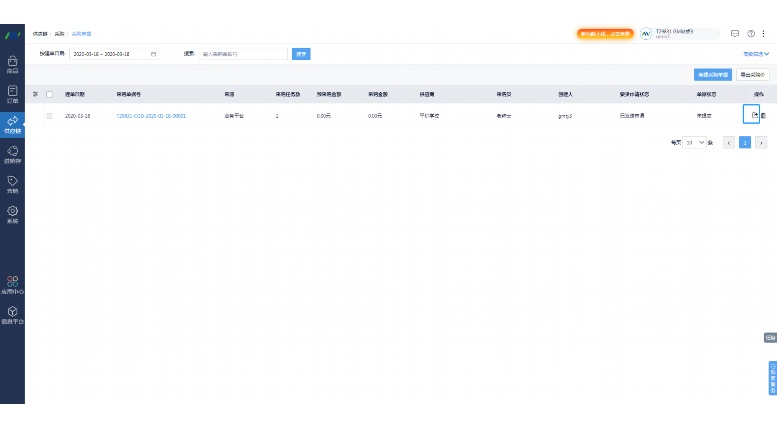Click the delete trash icon in row
This screenshot has width=777, height=428.
pos(763,115)
